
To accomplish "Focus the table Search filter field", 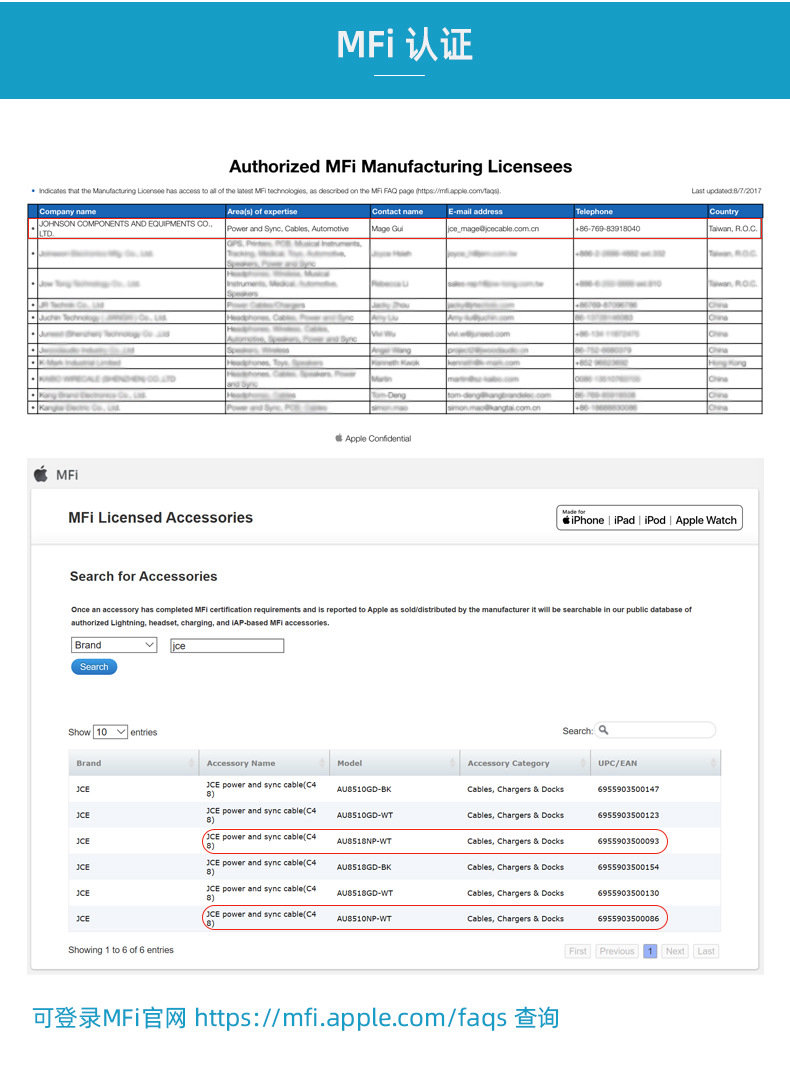I will (x=655, y=730).
